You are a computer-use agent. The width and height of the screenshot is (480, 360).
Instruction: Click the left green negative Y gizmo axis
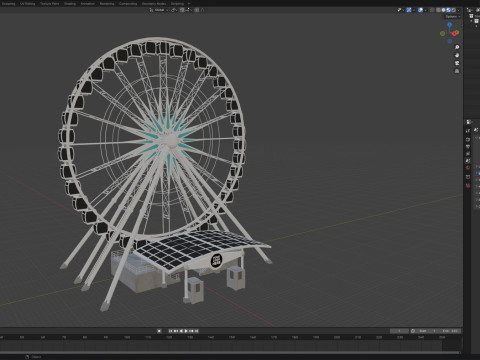point(442,33)
